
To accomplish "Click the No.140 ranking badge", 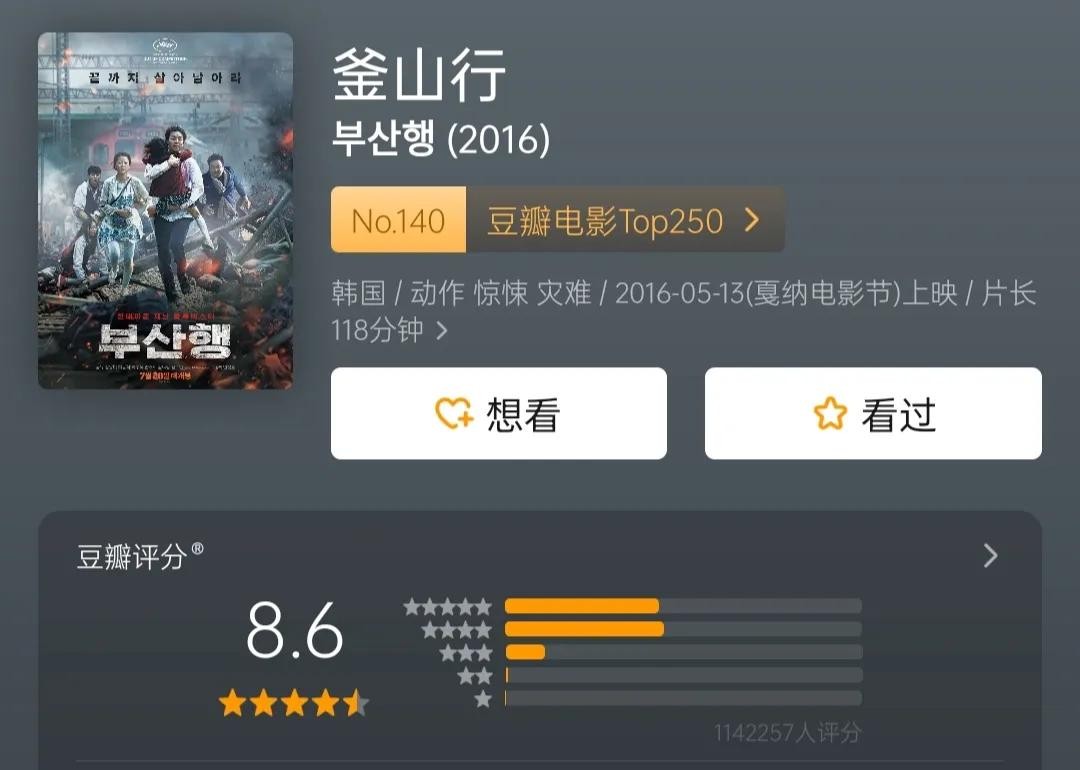I will (398, 220).
